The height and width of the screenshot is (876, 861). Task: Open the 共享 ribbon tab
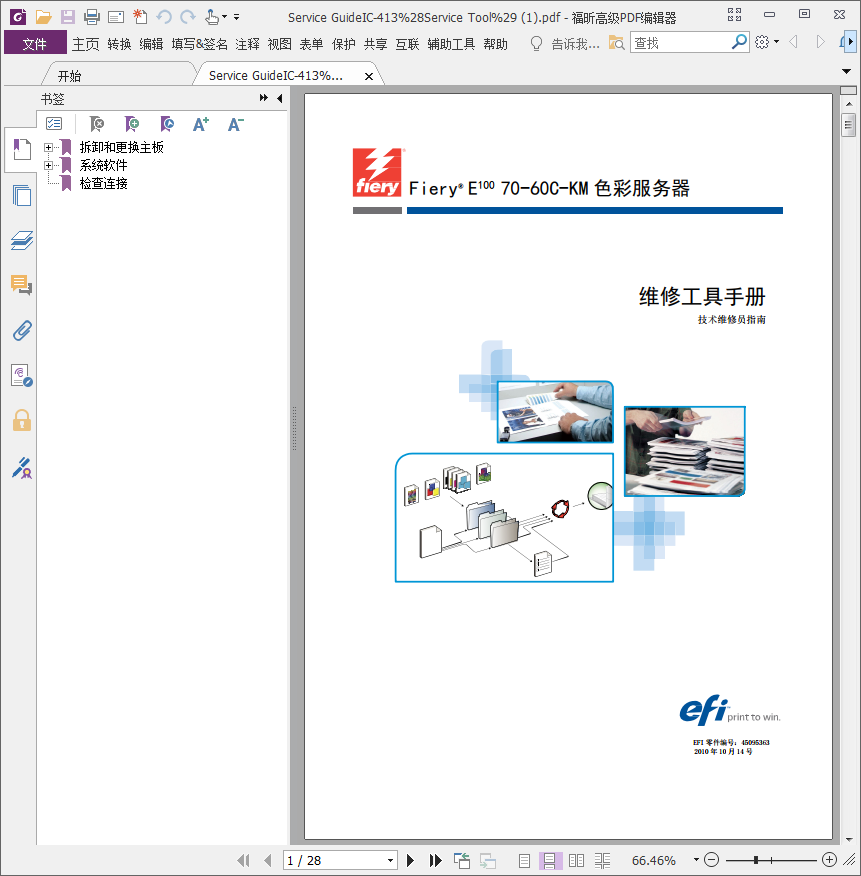pyautogui.click(x=375, y=44)
